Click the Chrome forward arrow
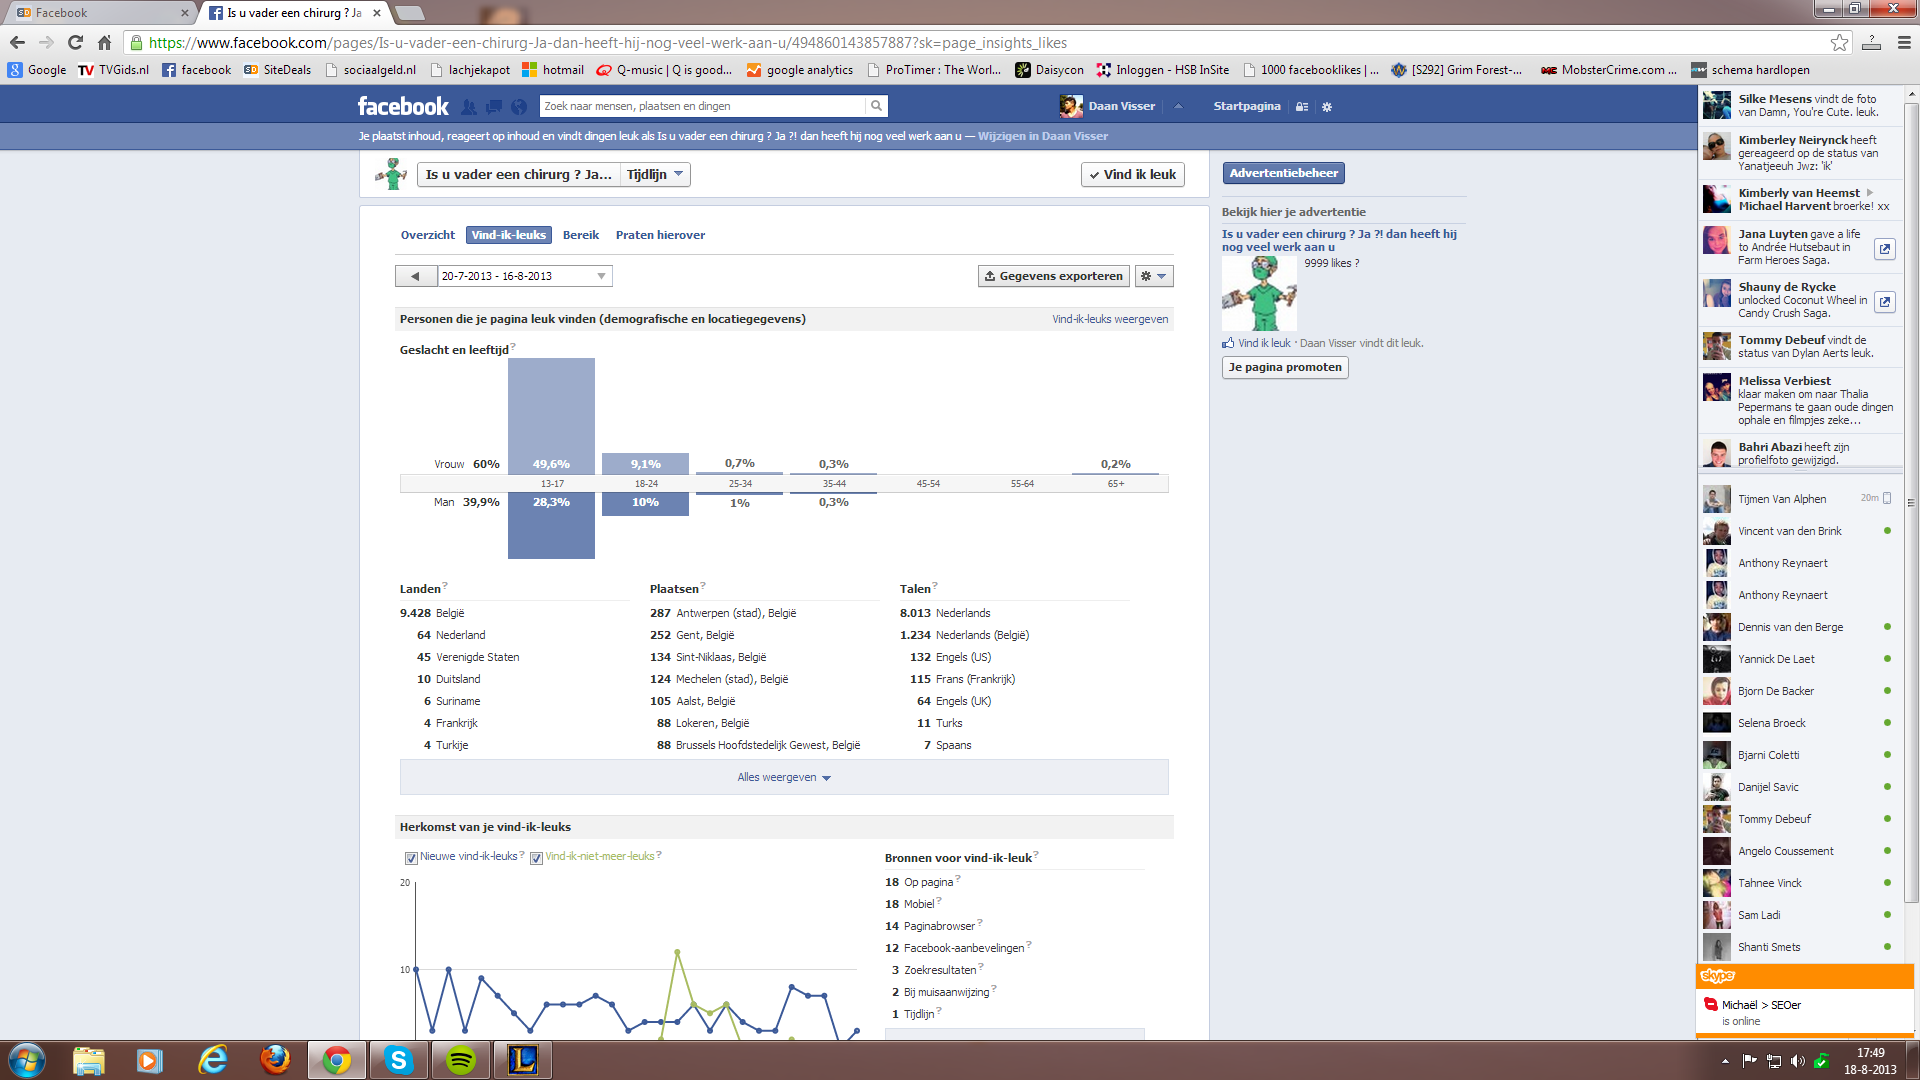 [x=46, y=42]
